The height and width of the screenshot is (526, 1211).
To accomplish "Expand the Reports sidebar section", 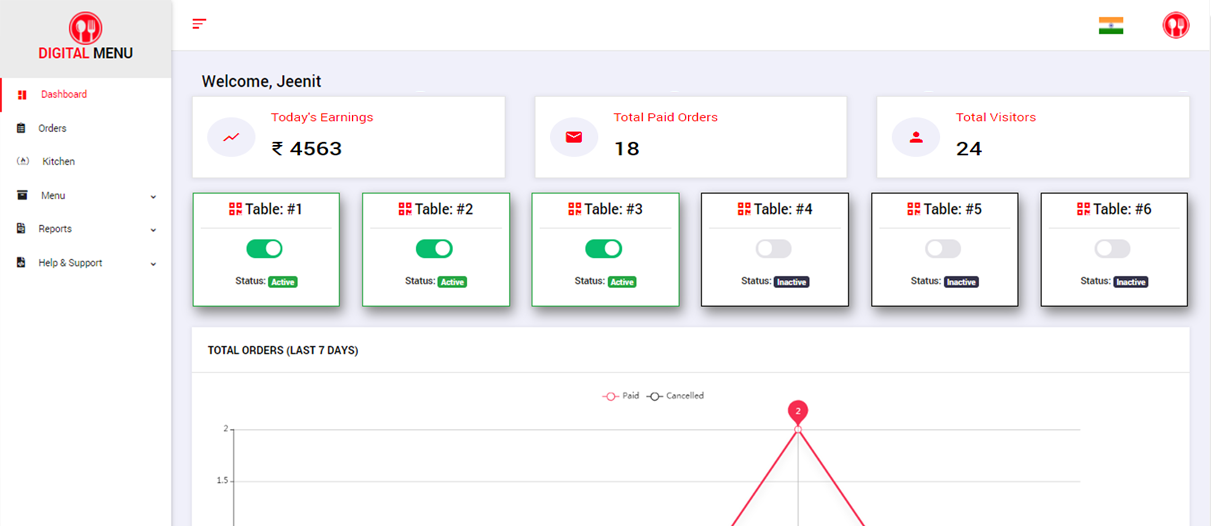I will click(x=85, y=229).
